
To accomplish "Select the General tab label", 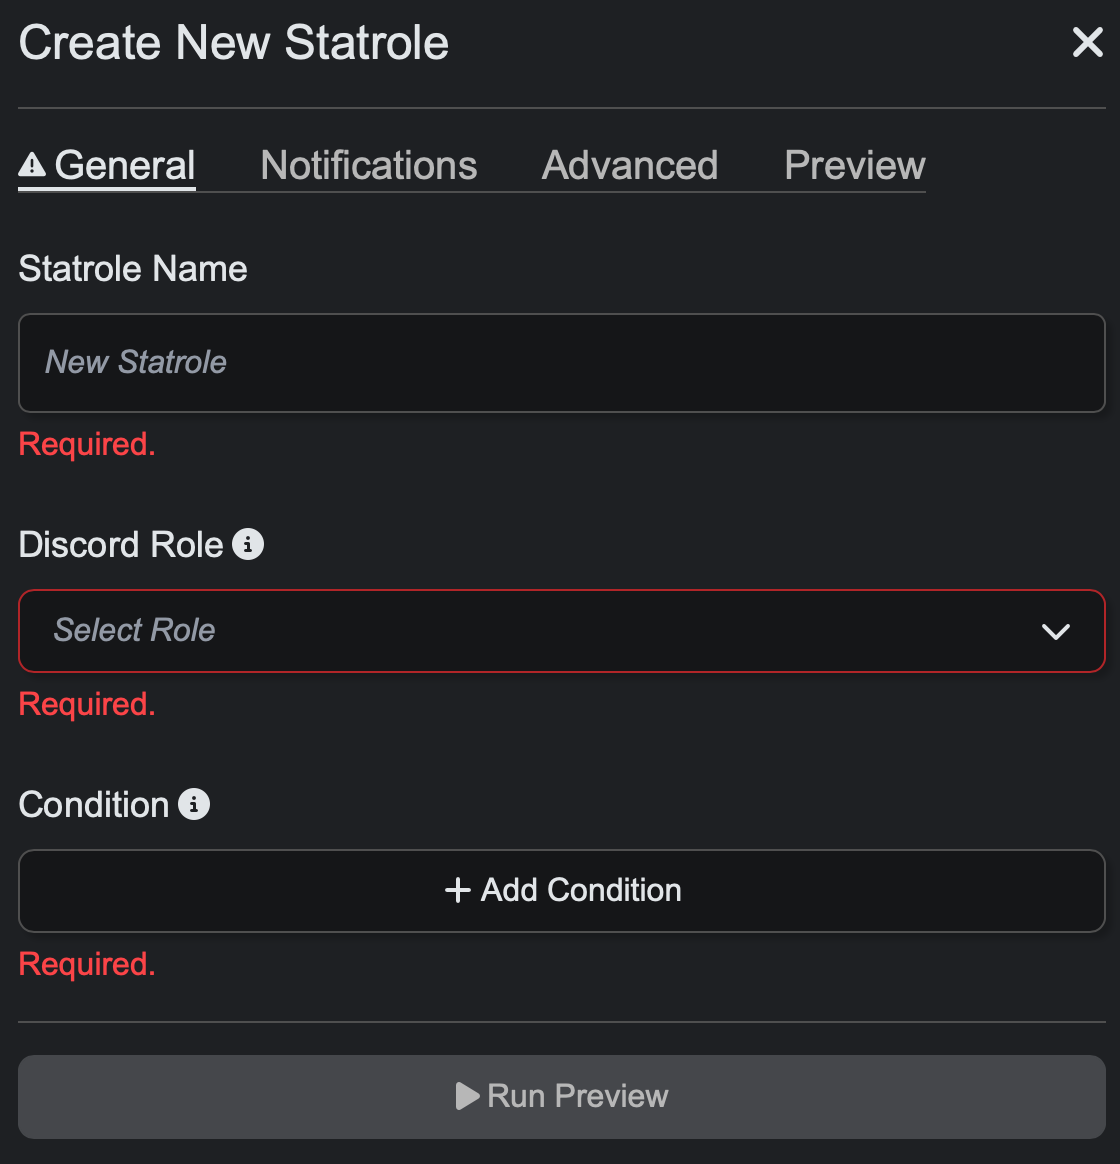I will tap(125, 165).
